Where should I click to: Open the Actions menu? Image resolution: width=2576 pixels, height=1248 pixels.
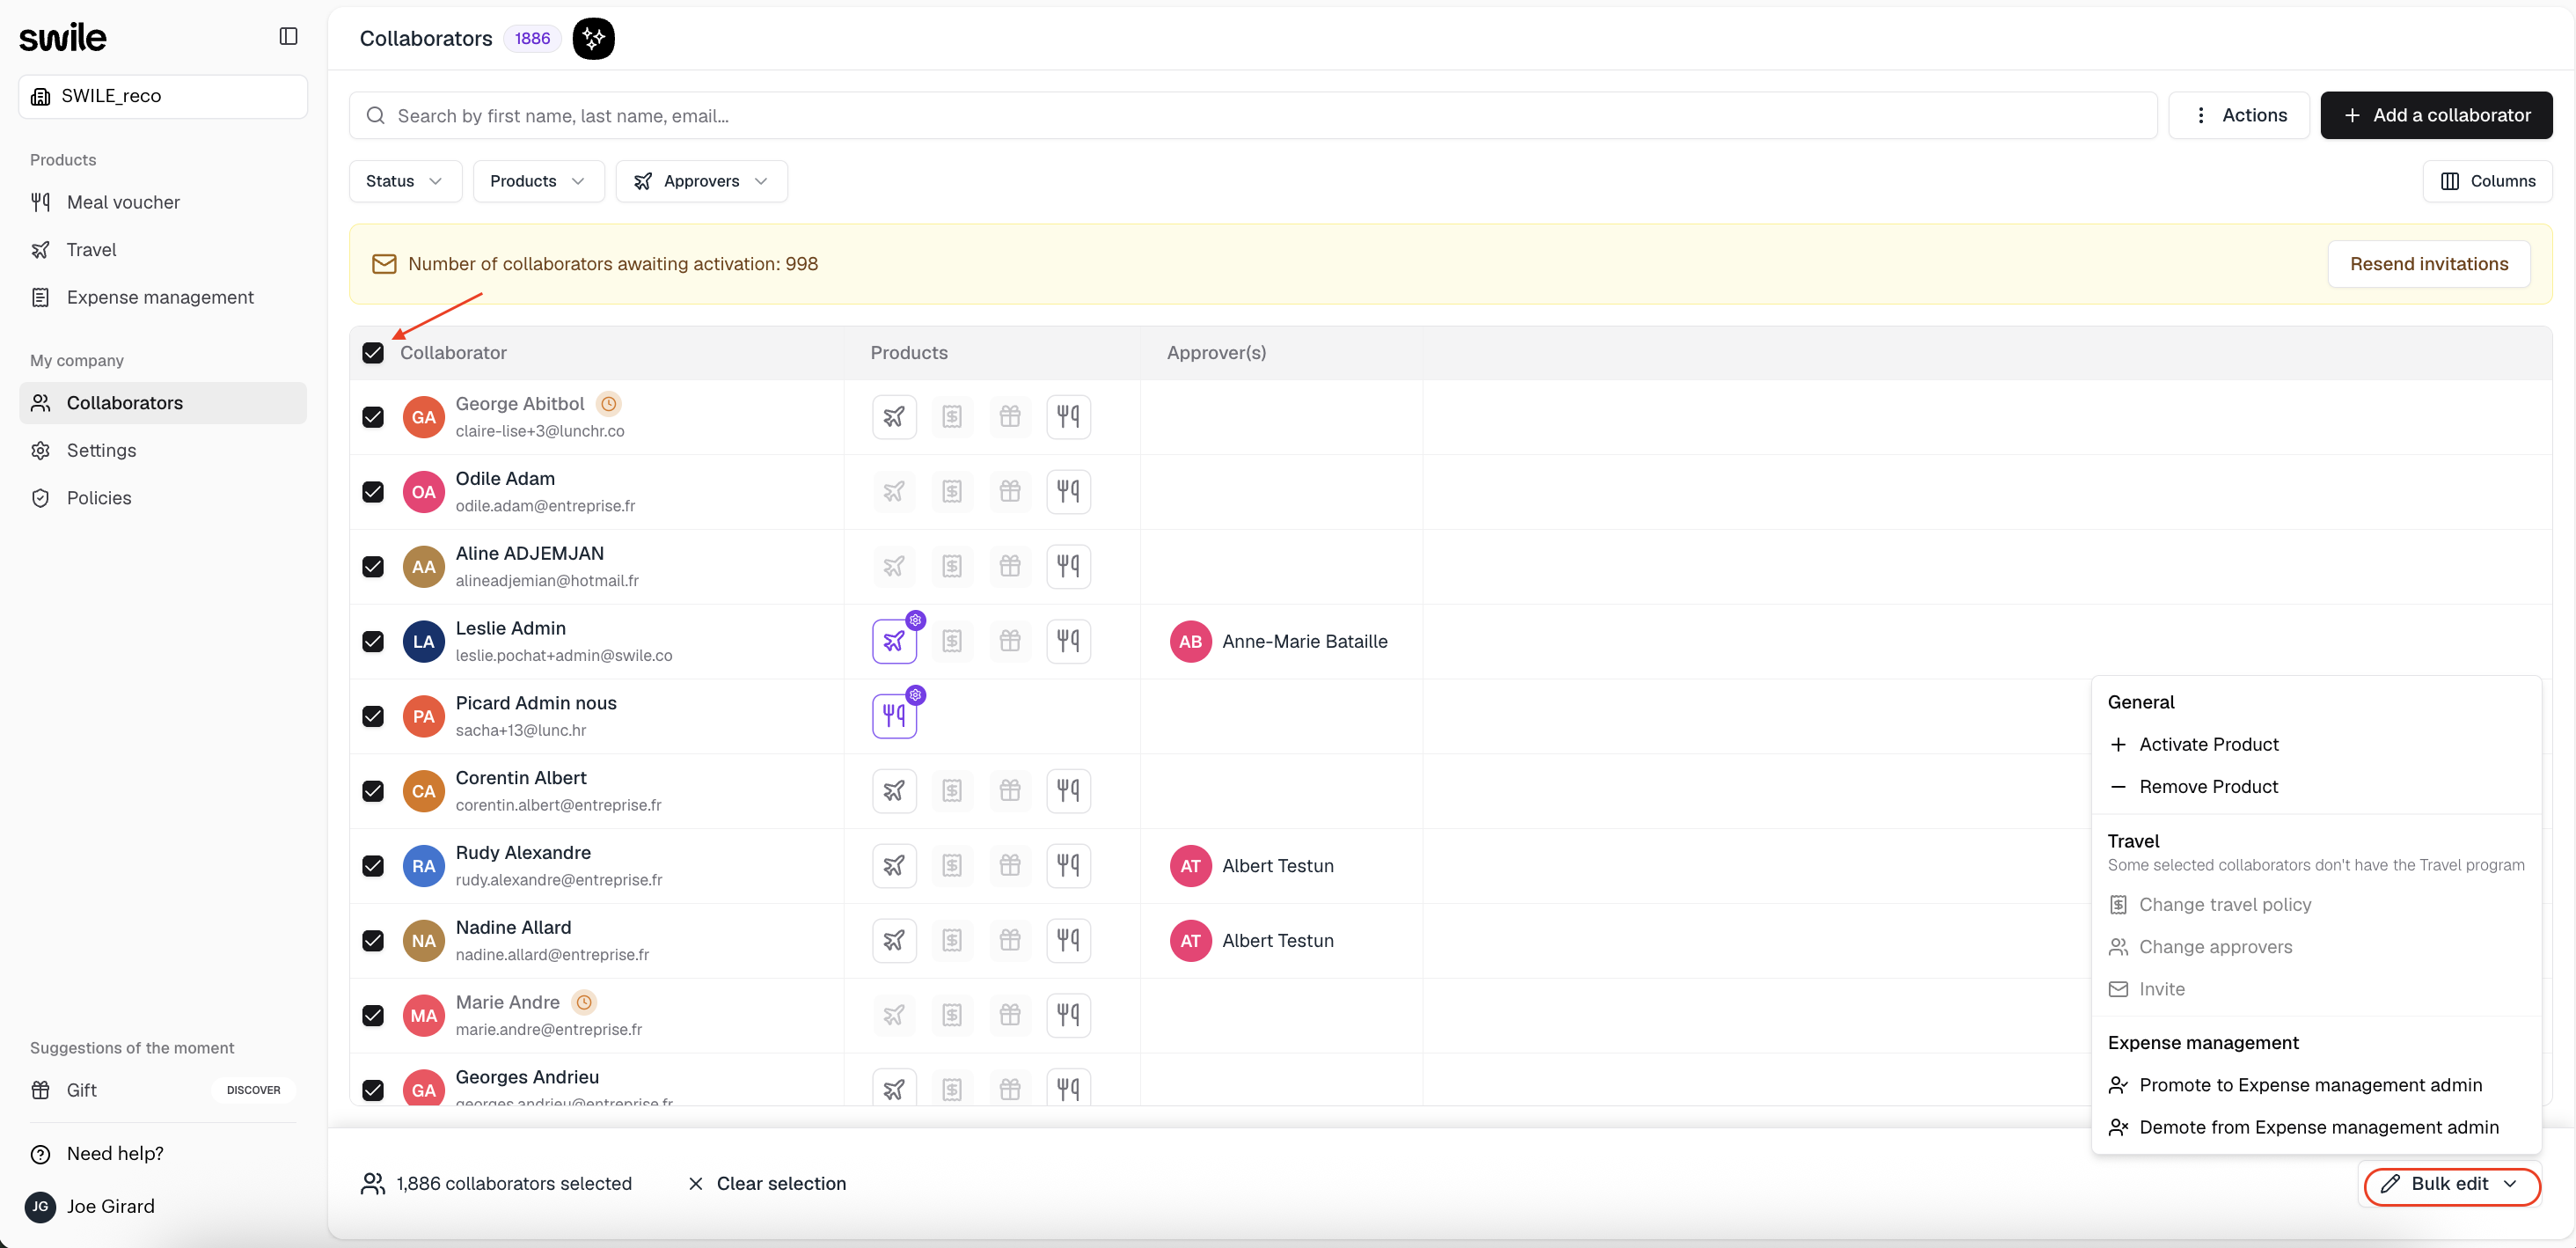tap(2239, 115)
